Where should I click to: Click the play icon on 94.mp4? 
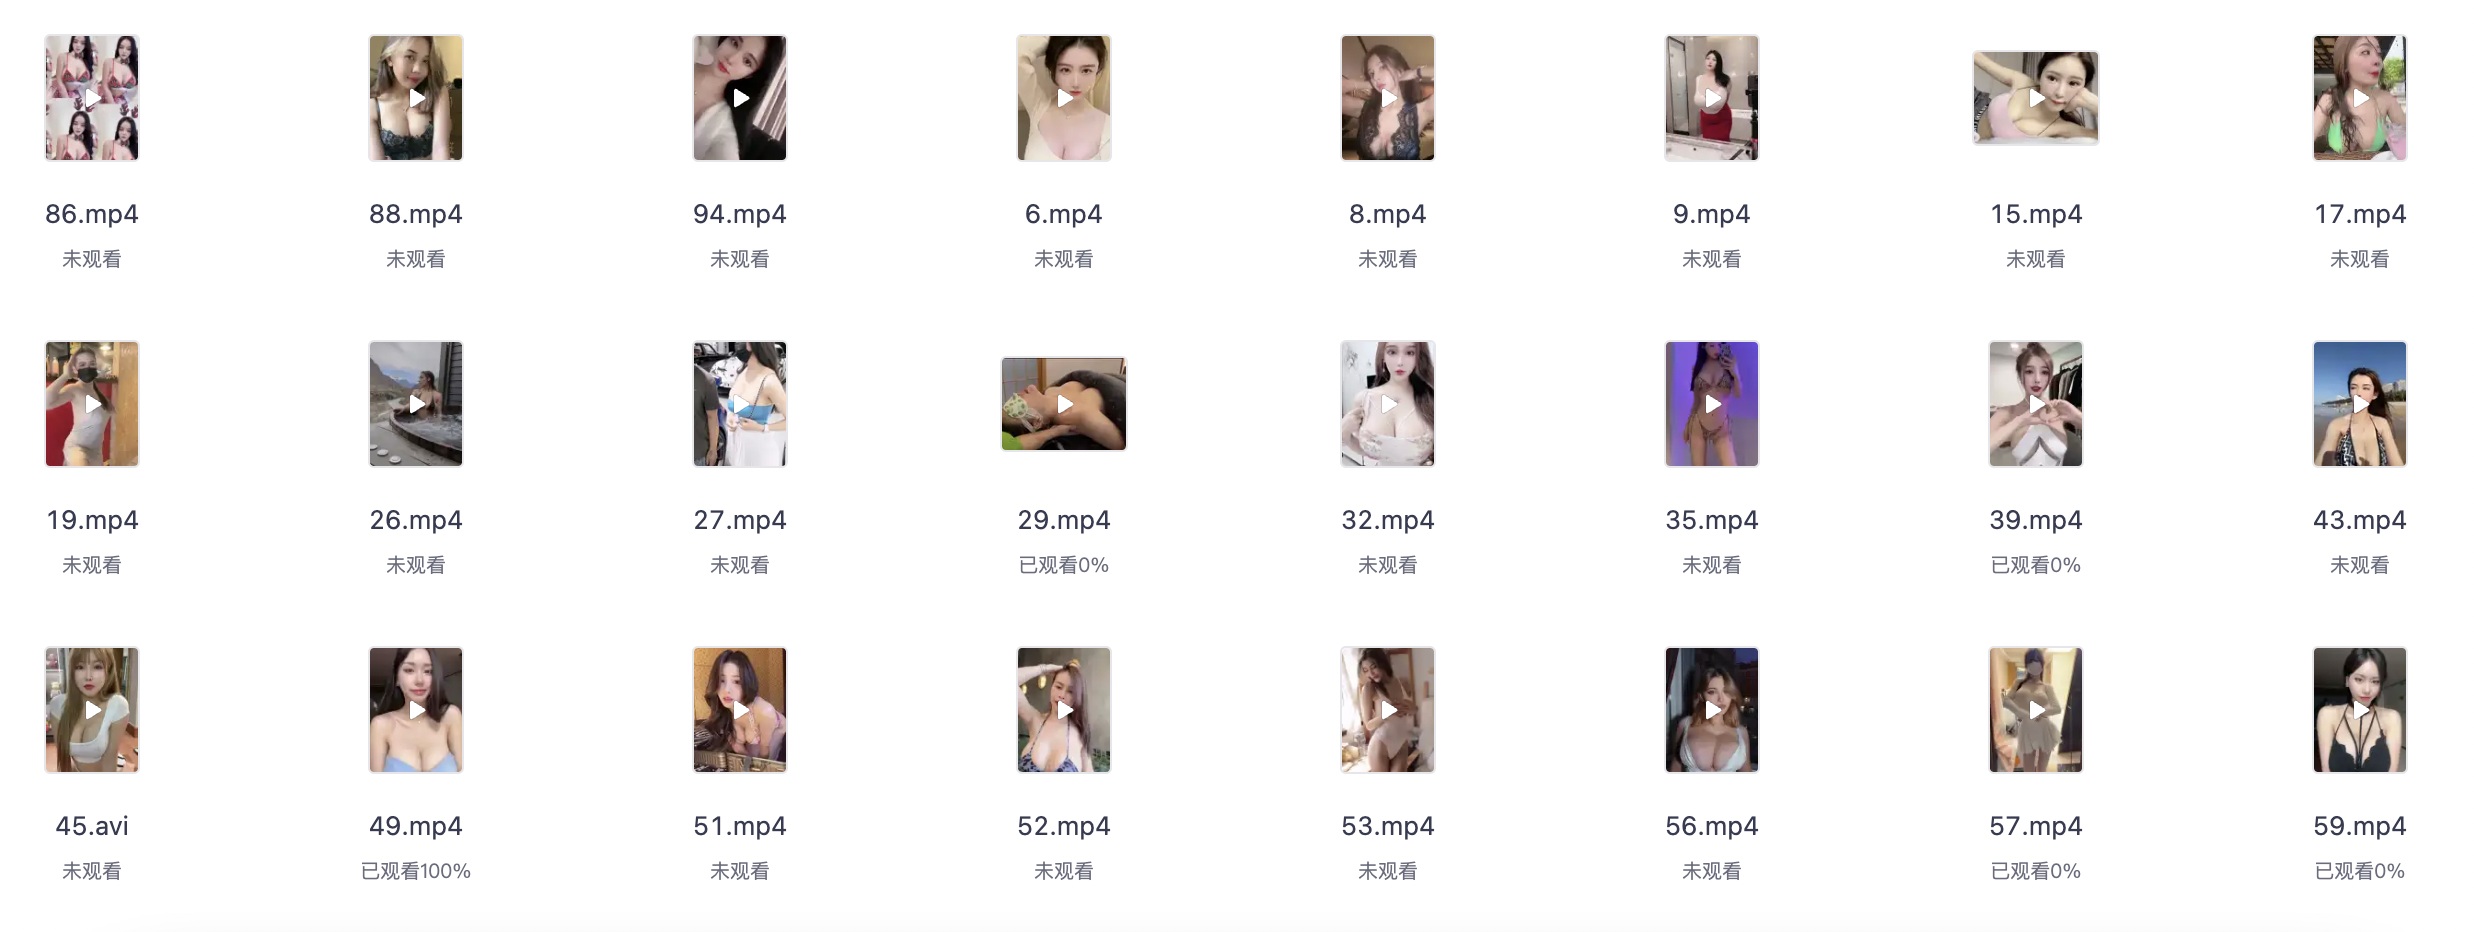[x=741, y=98]
